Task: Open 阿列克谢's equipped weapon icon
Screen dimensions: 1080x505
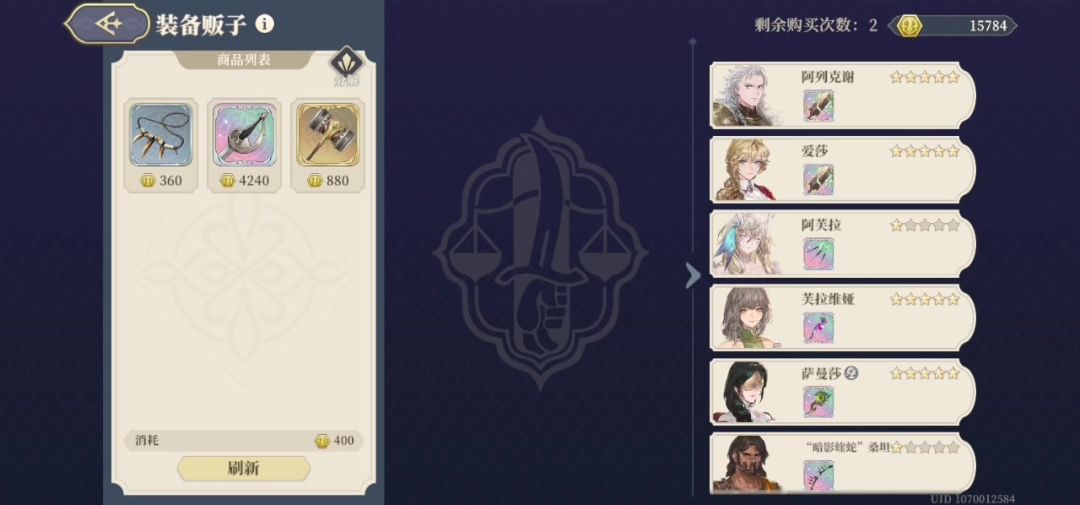Action: (x=818, y=107)
